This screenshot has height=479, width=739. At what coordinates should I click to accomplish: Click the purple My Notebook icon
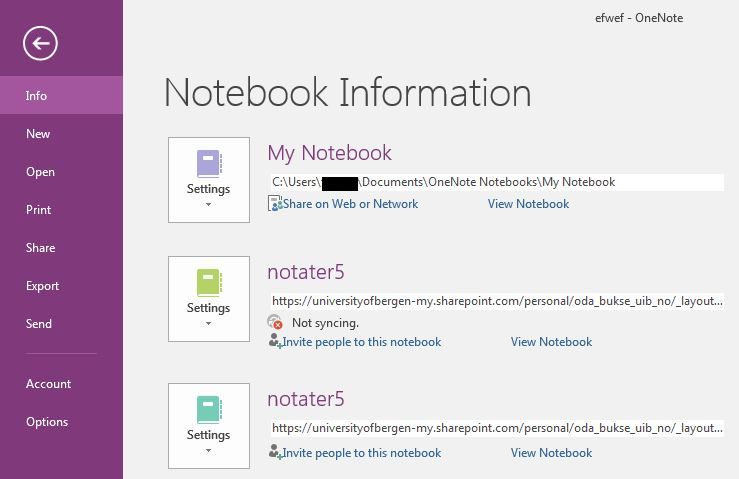point(208,163)
